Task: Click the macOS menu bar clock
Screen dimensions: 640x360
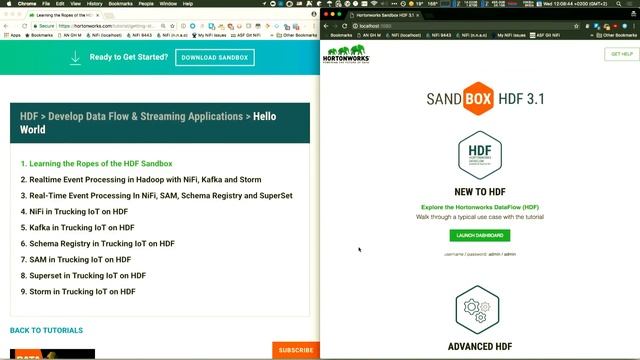Action: click(x=577, y=4)
